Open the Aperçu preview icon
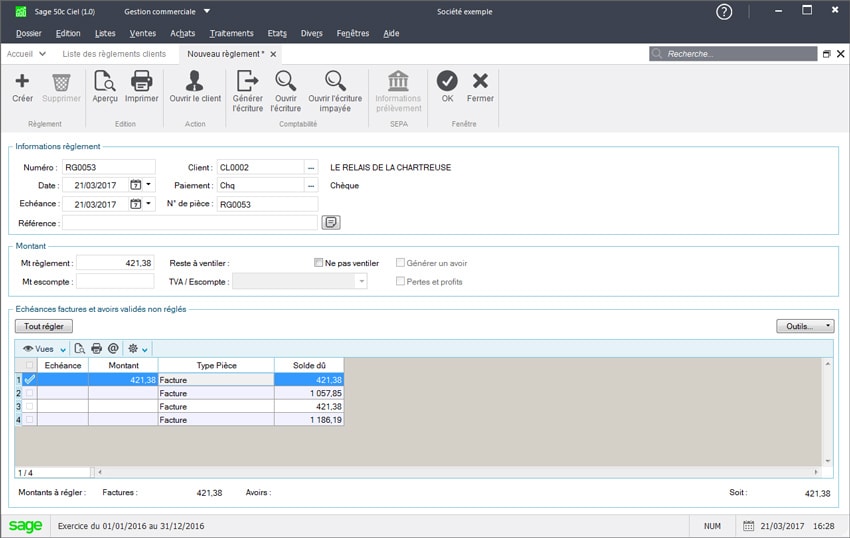Screen dimensions: 850x538 (x=105, y=82)
